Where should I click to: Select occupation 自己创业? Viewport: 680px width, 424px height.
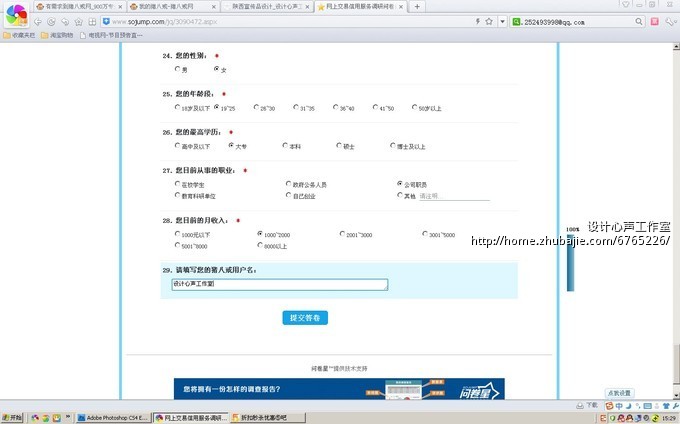(288, 195)
